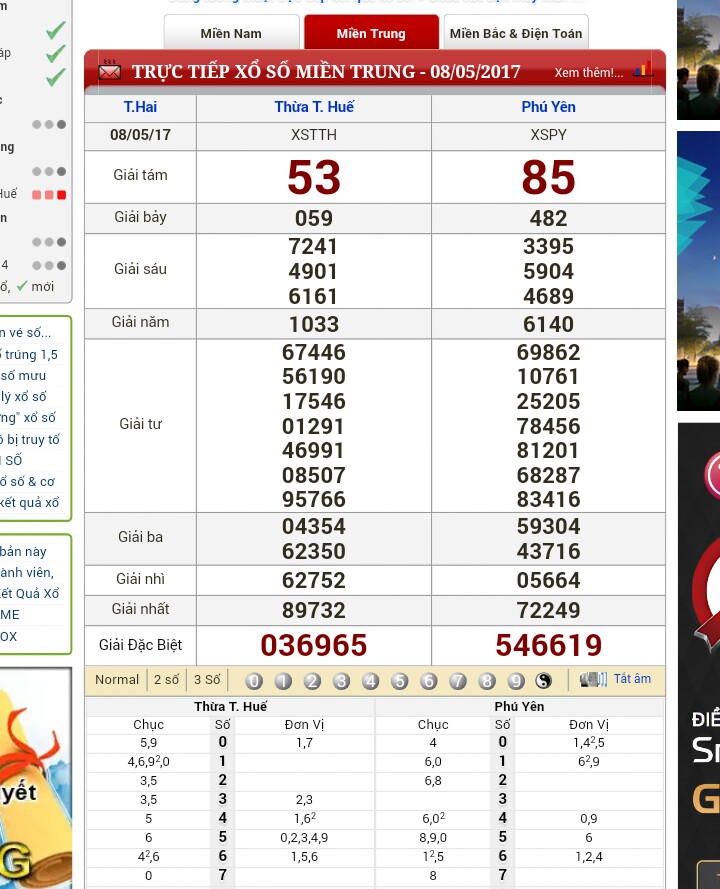Click digit 0 filter ball
The width and height of the screenshot is (720, 889).
coord(254,681)
